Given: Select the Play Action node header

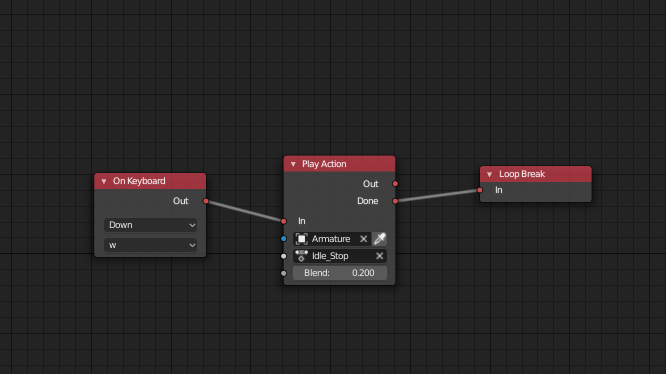Looking at the screenshot, I should [x=339, y=164].
